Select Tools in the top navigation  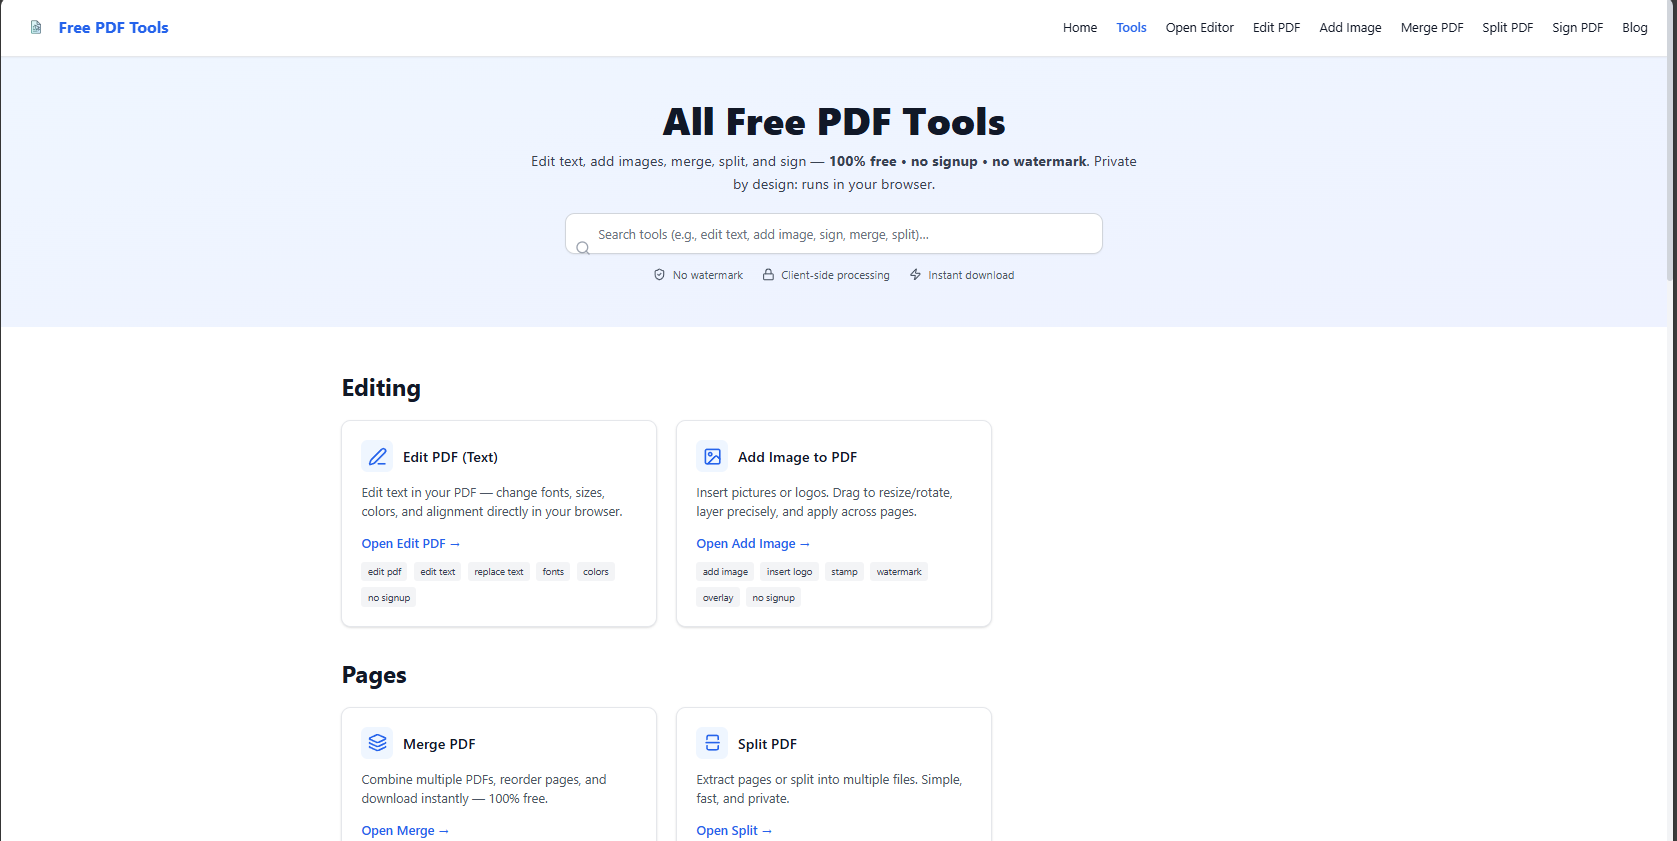(1131, 28)
